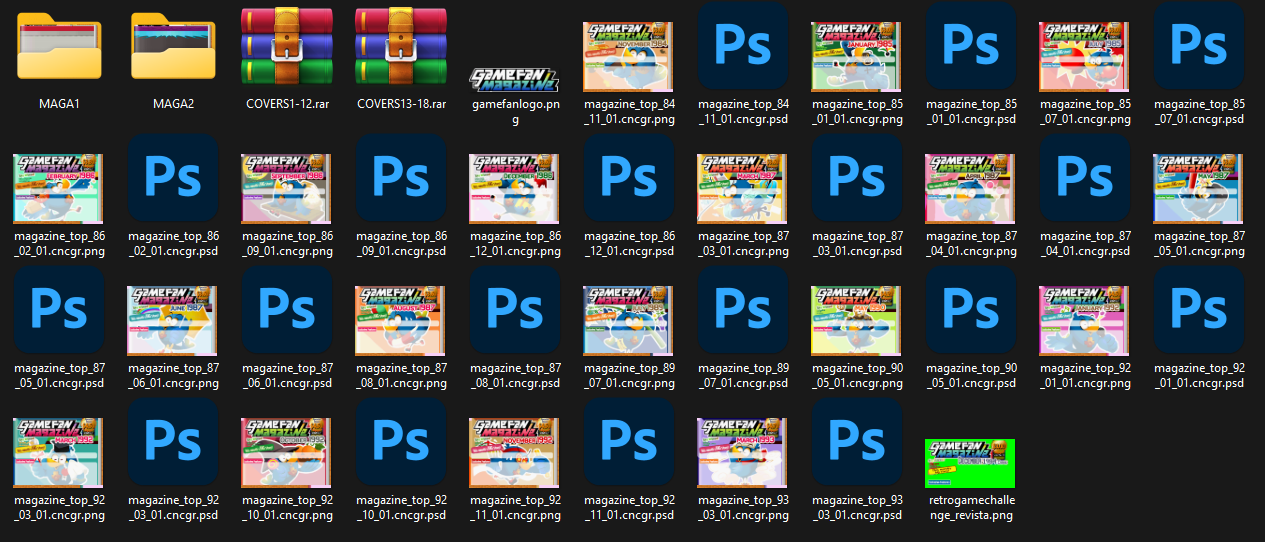This screenshot has width=1265, height=542.
Task: Select Photoshop icon of magazine_top_92_11_01.cncgr.psd
Action: click(629, 442)
